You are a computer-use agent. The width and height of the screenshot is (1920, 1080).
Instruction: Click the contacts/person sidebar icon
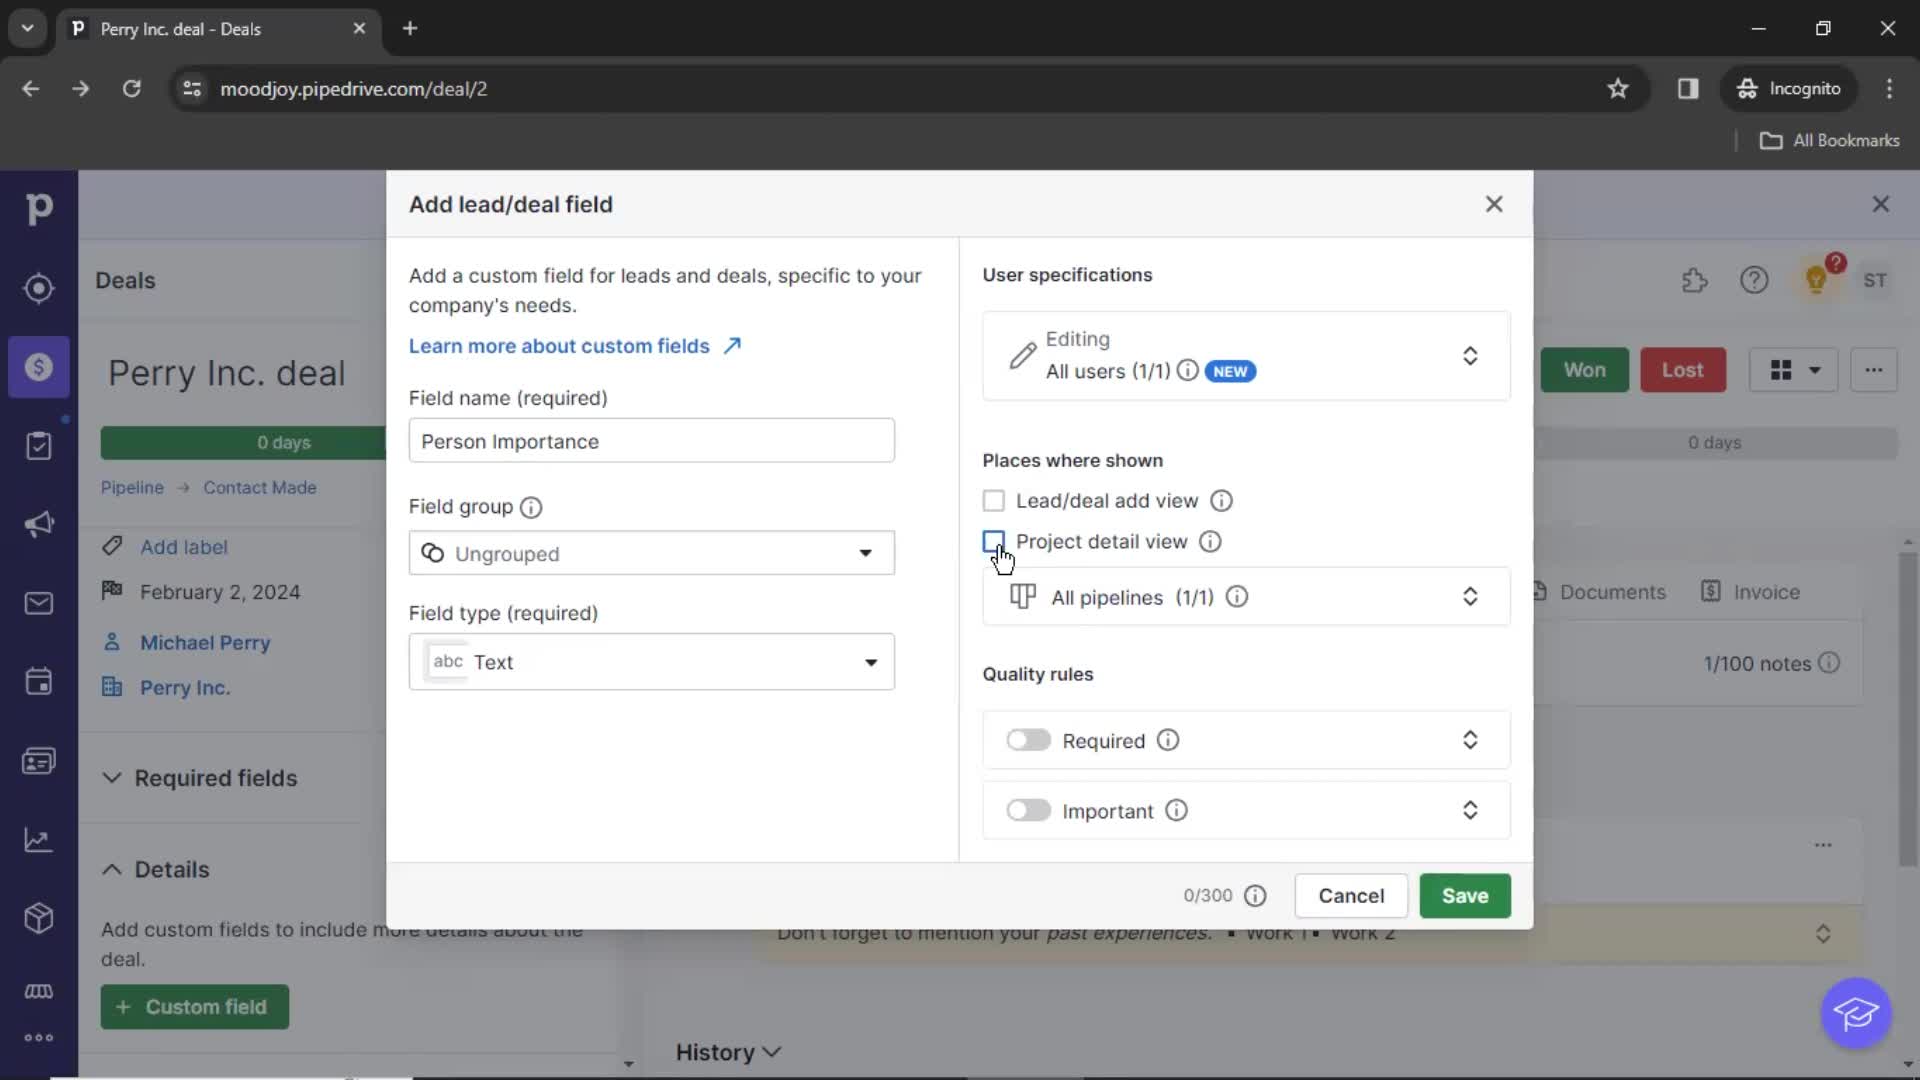coord(38,760)
